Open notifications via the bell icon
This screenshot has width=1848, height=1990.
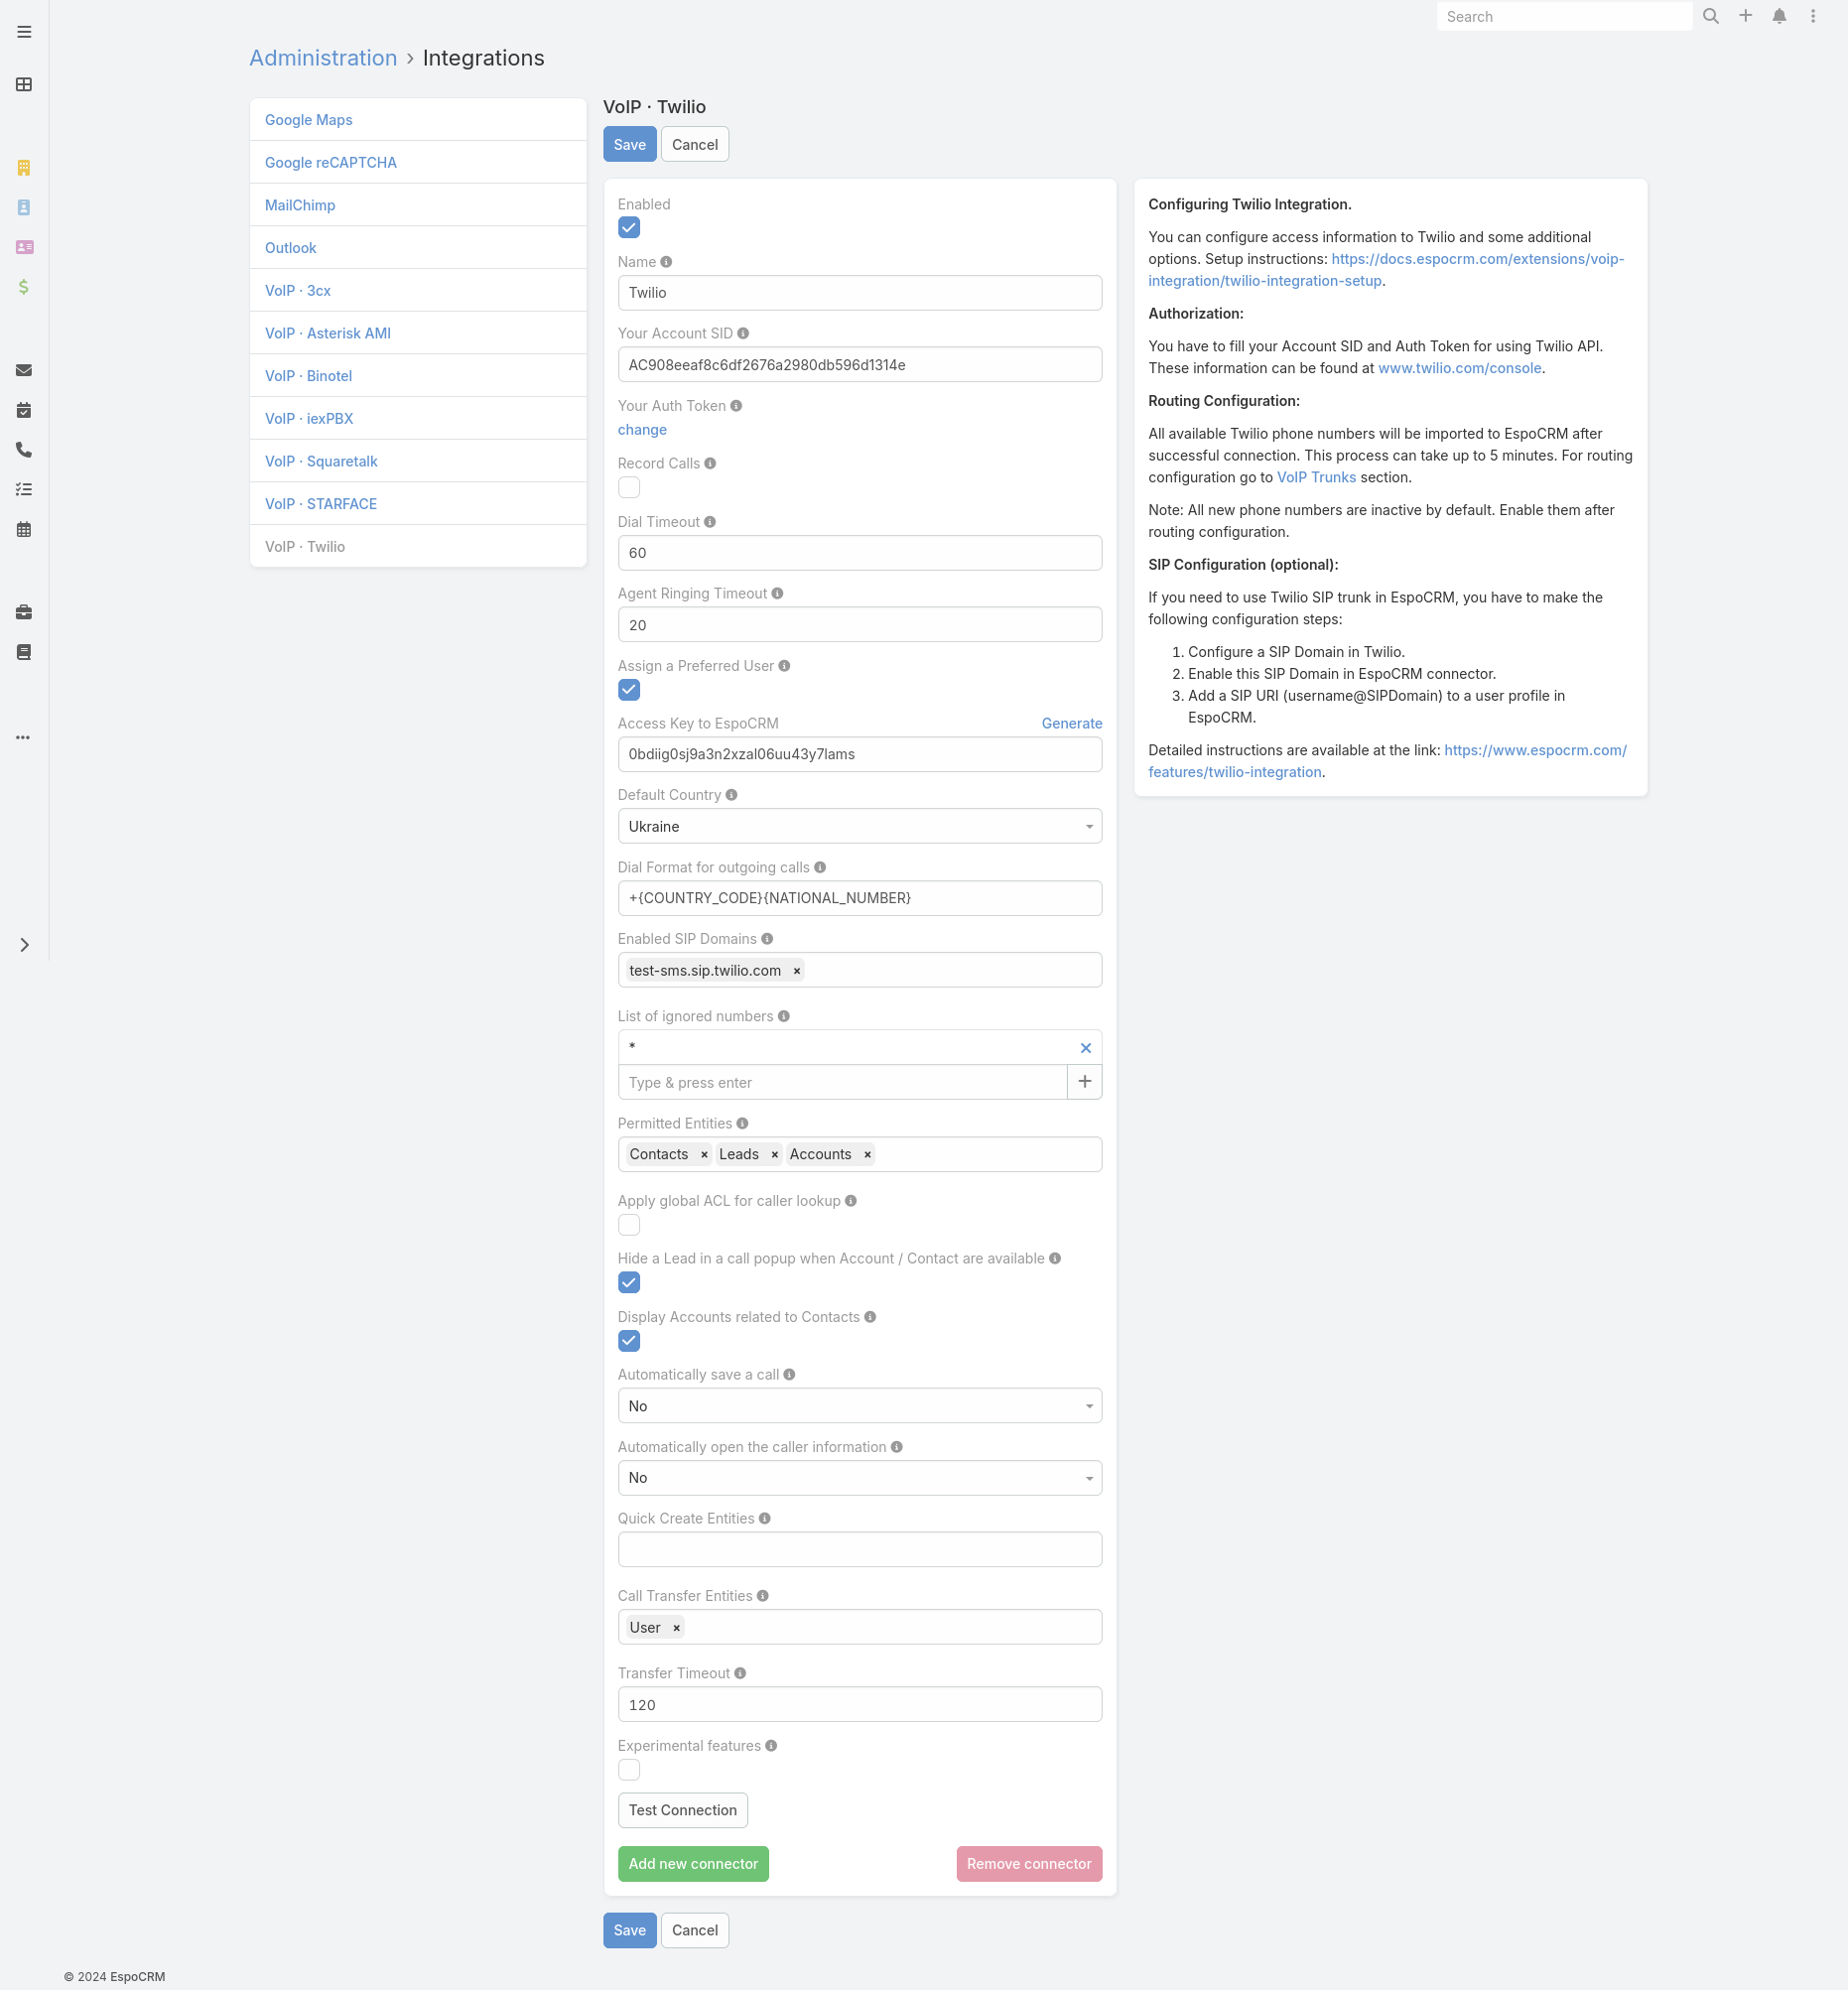1780,16
